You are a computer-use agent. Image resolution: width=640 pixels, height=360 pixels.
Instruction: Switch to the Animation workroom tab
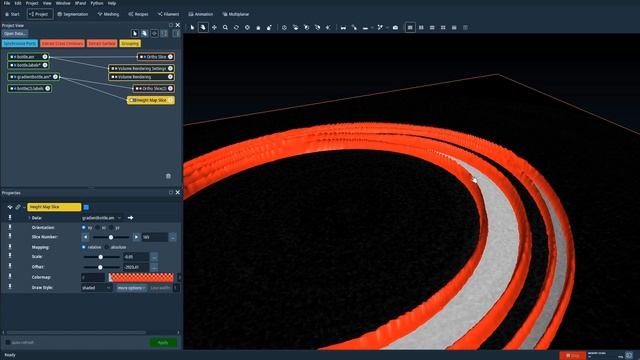[x=200, y=14]
